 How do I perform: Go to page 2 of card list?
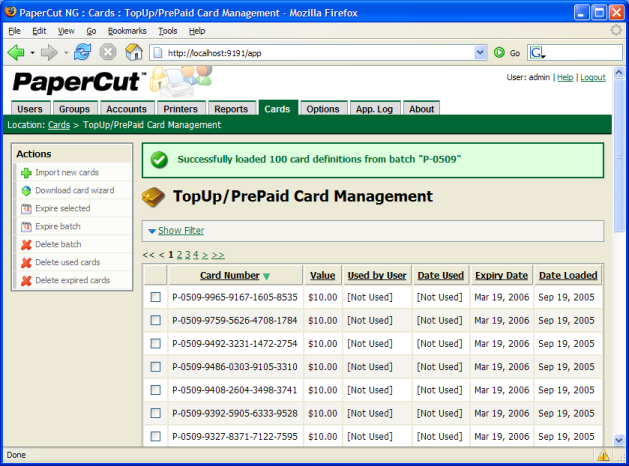tap(179, 255)
